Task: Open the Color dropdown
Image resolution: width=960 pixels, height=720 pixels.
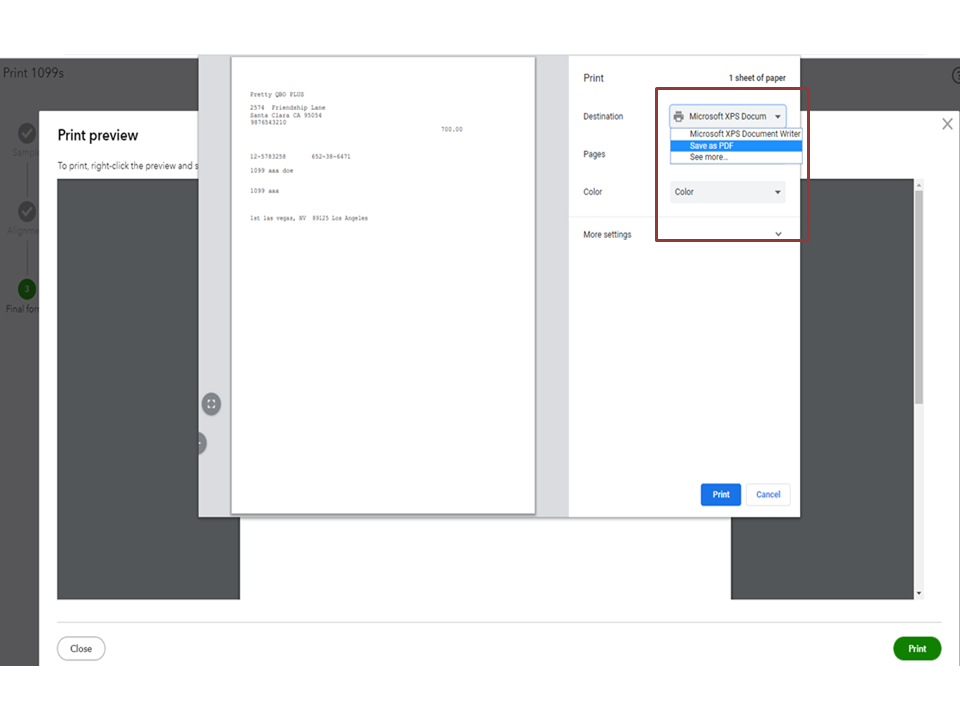Action: tap(727, 192)
